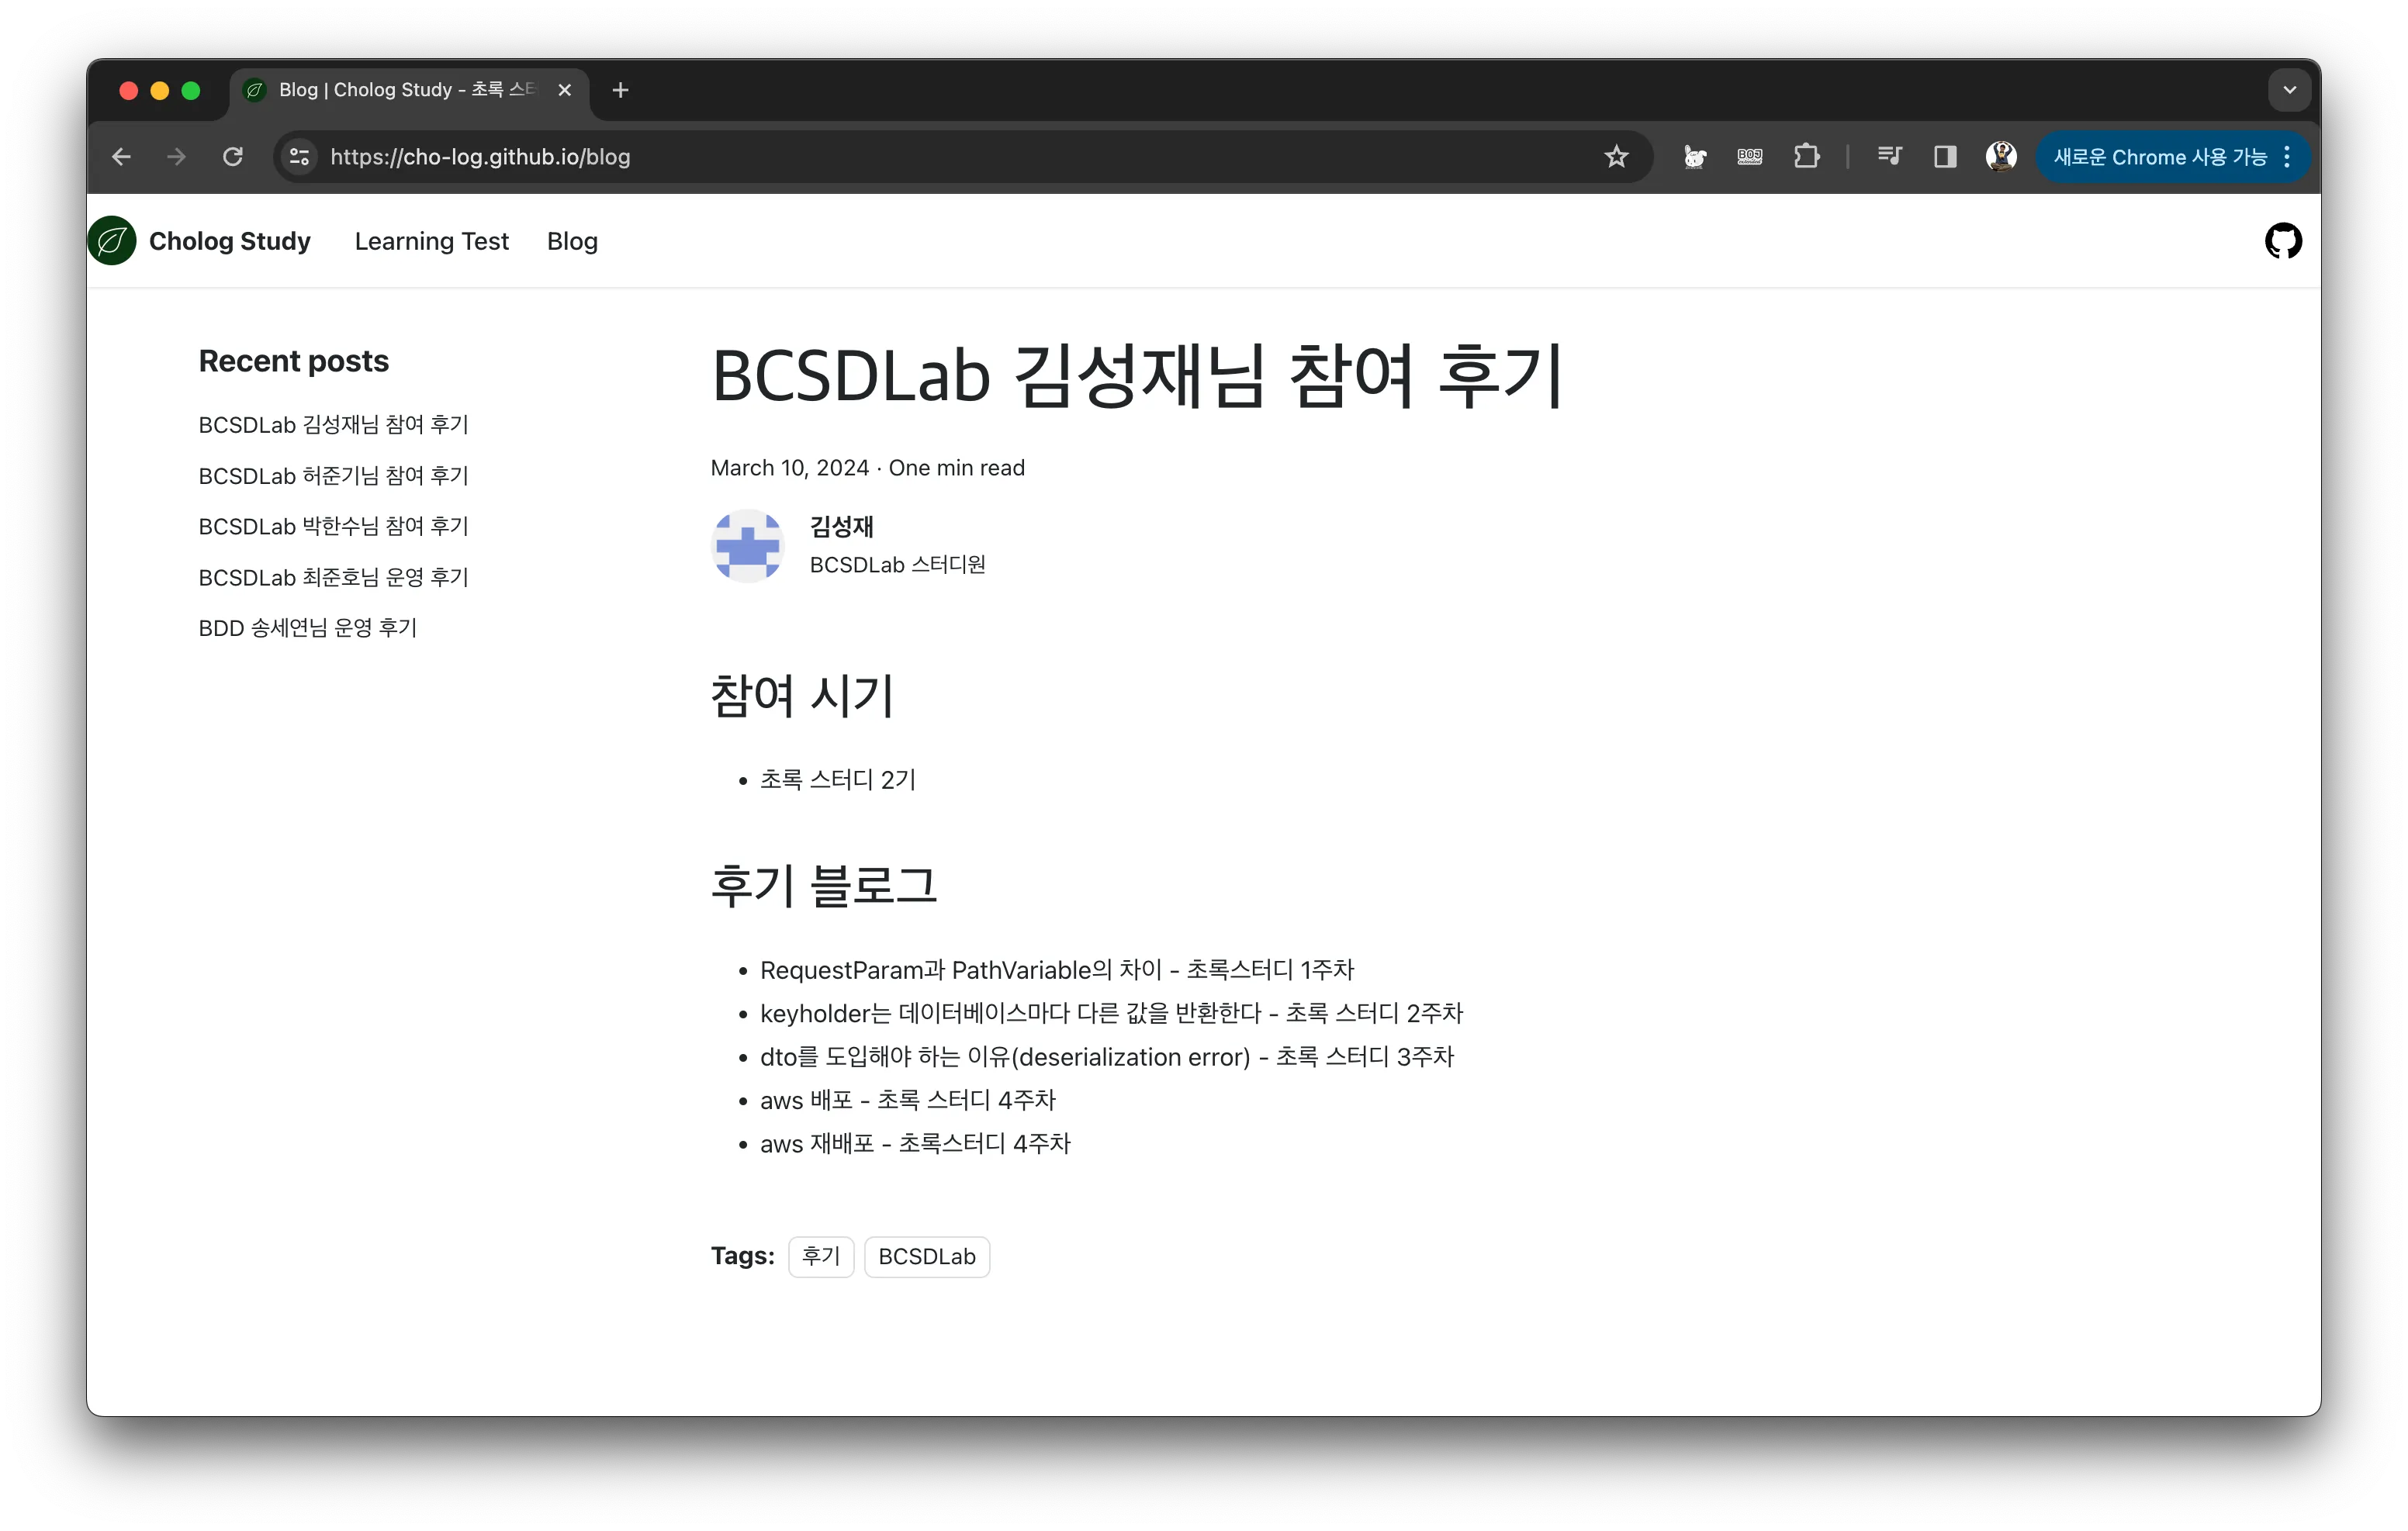2408x1531 pixels.
Task: Select the Blog nav item
Action: point(572,241)
